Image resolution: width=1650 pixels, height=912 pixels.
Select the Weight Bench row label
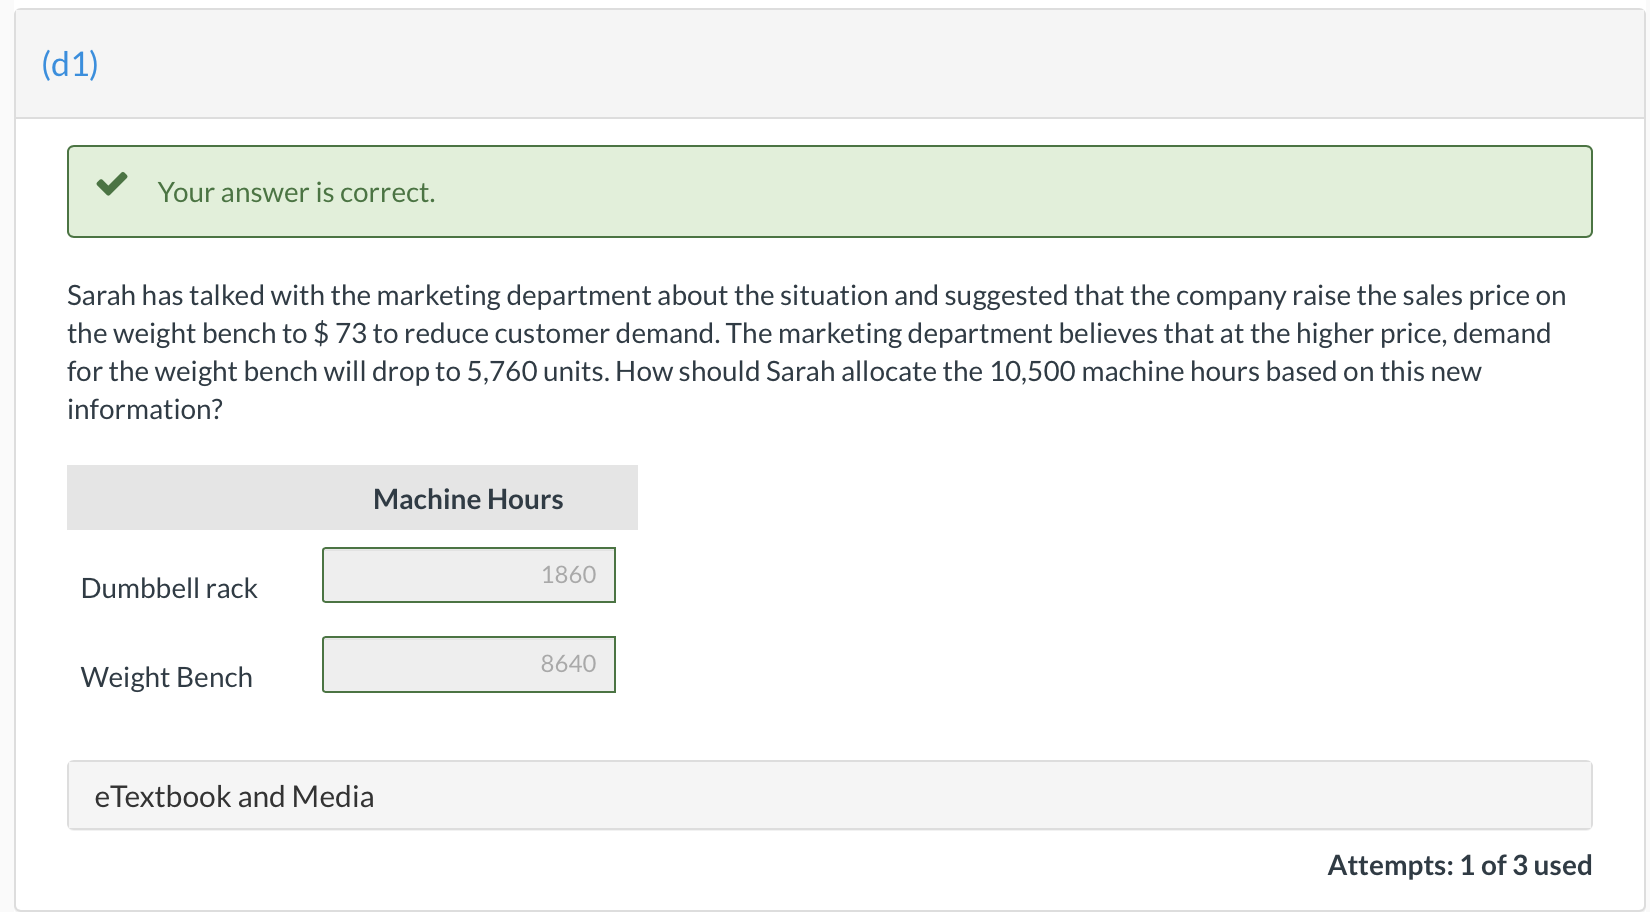(x=166, y=677)
